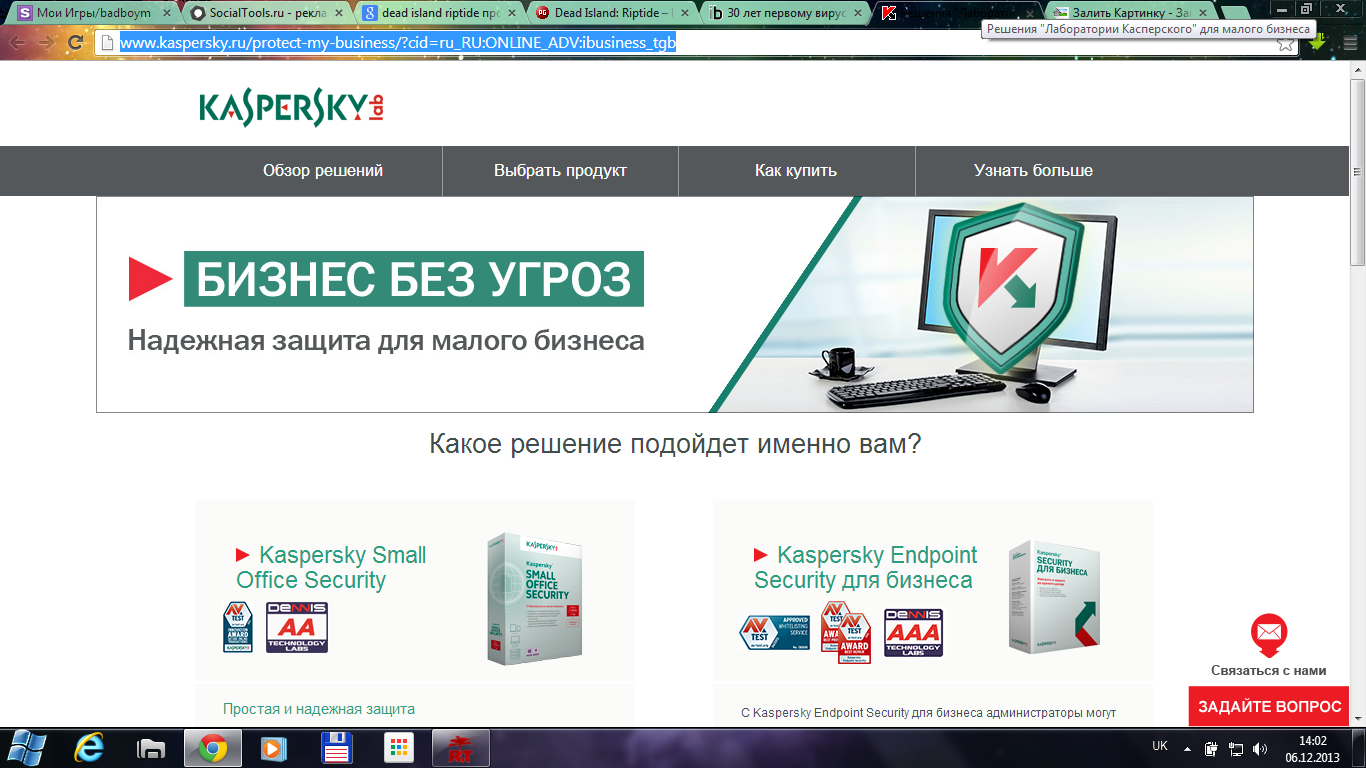Click the red envelope contact icon
Screen dimensions: 1366x768
pyautogui.click(x=1269, y=635)
